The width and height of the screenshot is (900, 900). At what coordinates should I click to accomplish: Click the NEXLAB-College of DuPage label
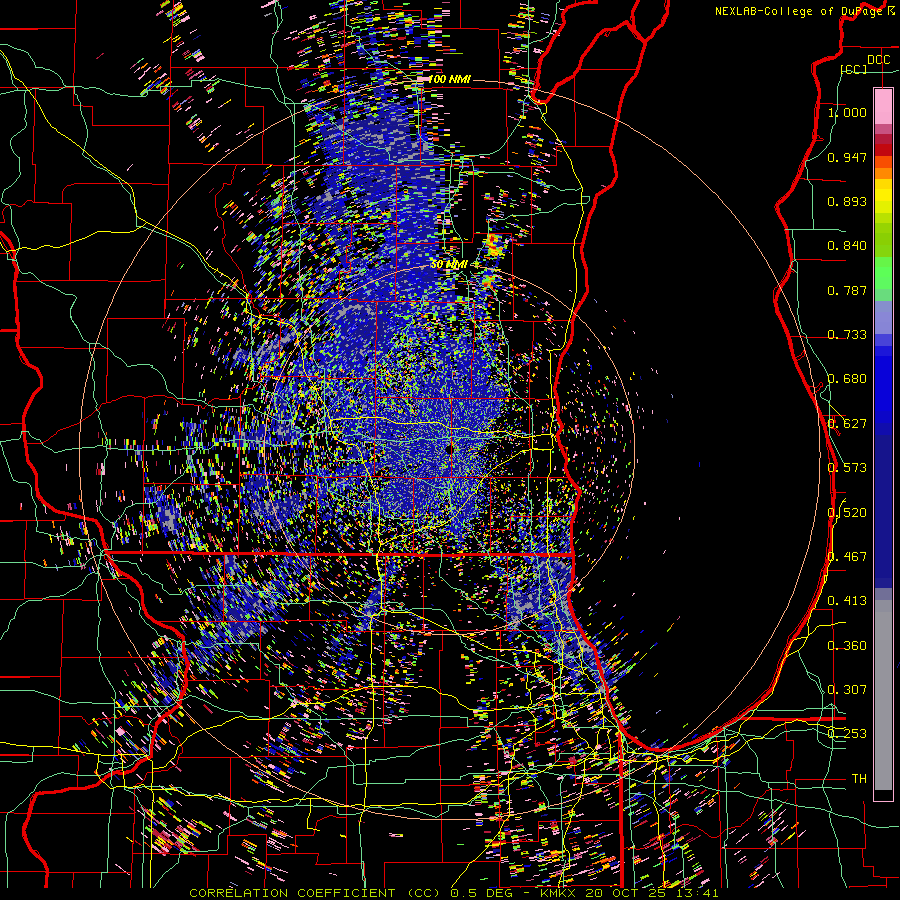point(807,11)
